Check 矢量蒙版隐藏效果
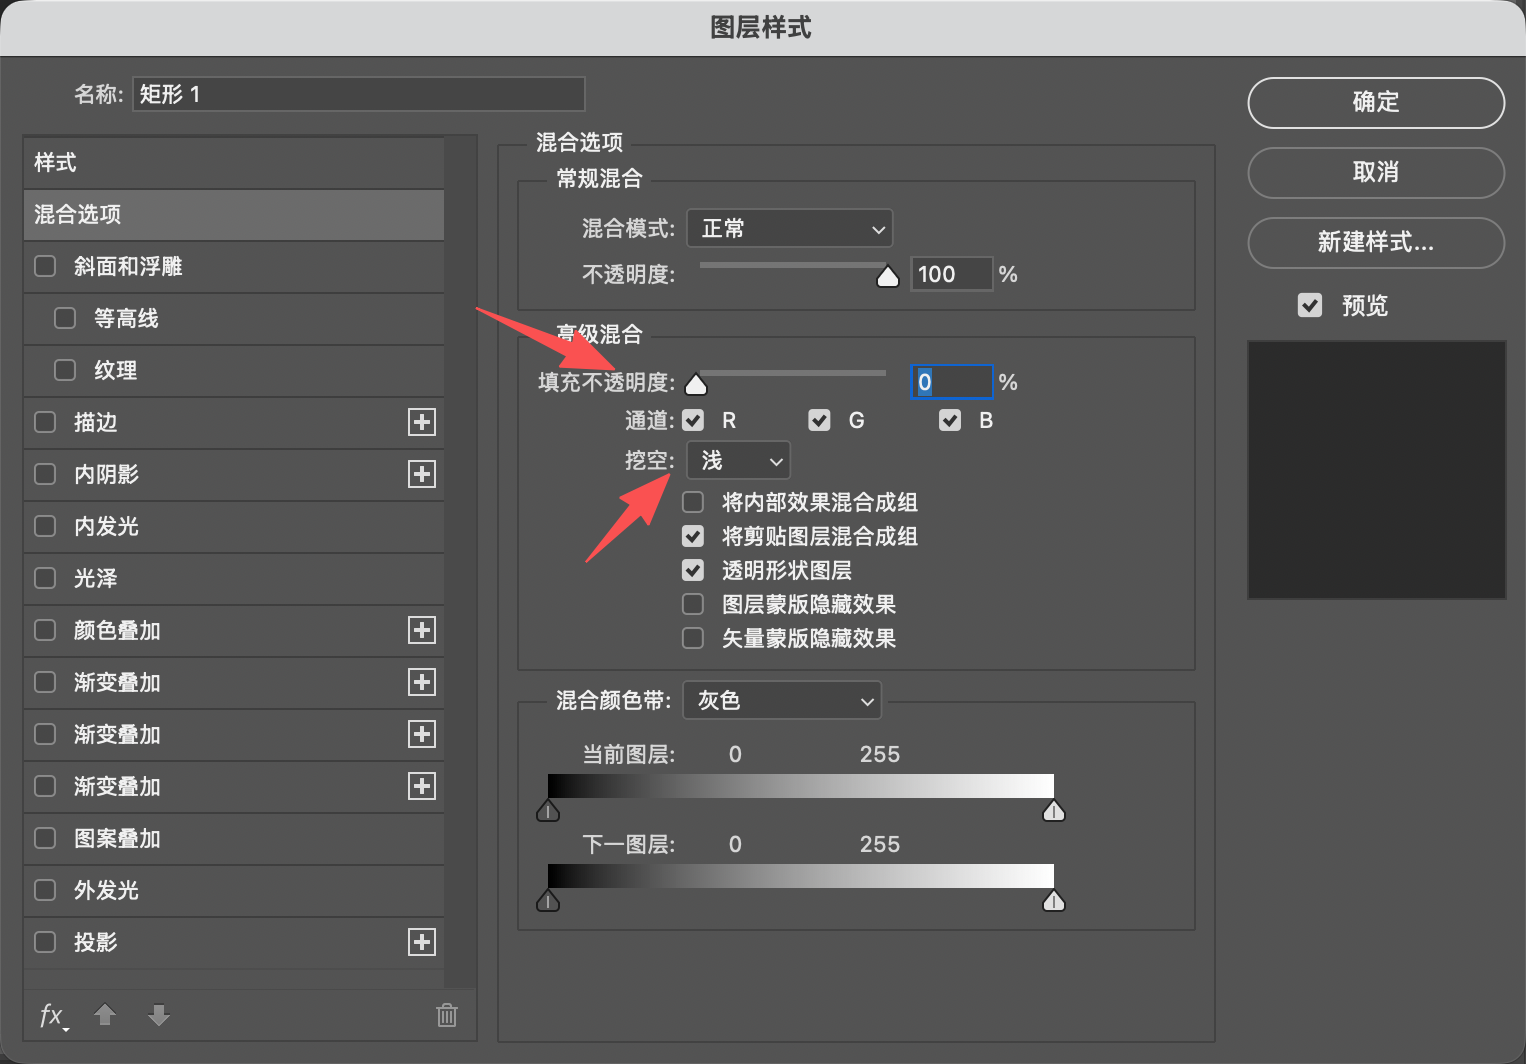The image size is (1526, 1064). click(x=693, y=638)
